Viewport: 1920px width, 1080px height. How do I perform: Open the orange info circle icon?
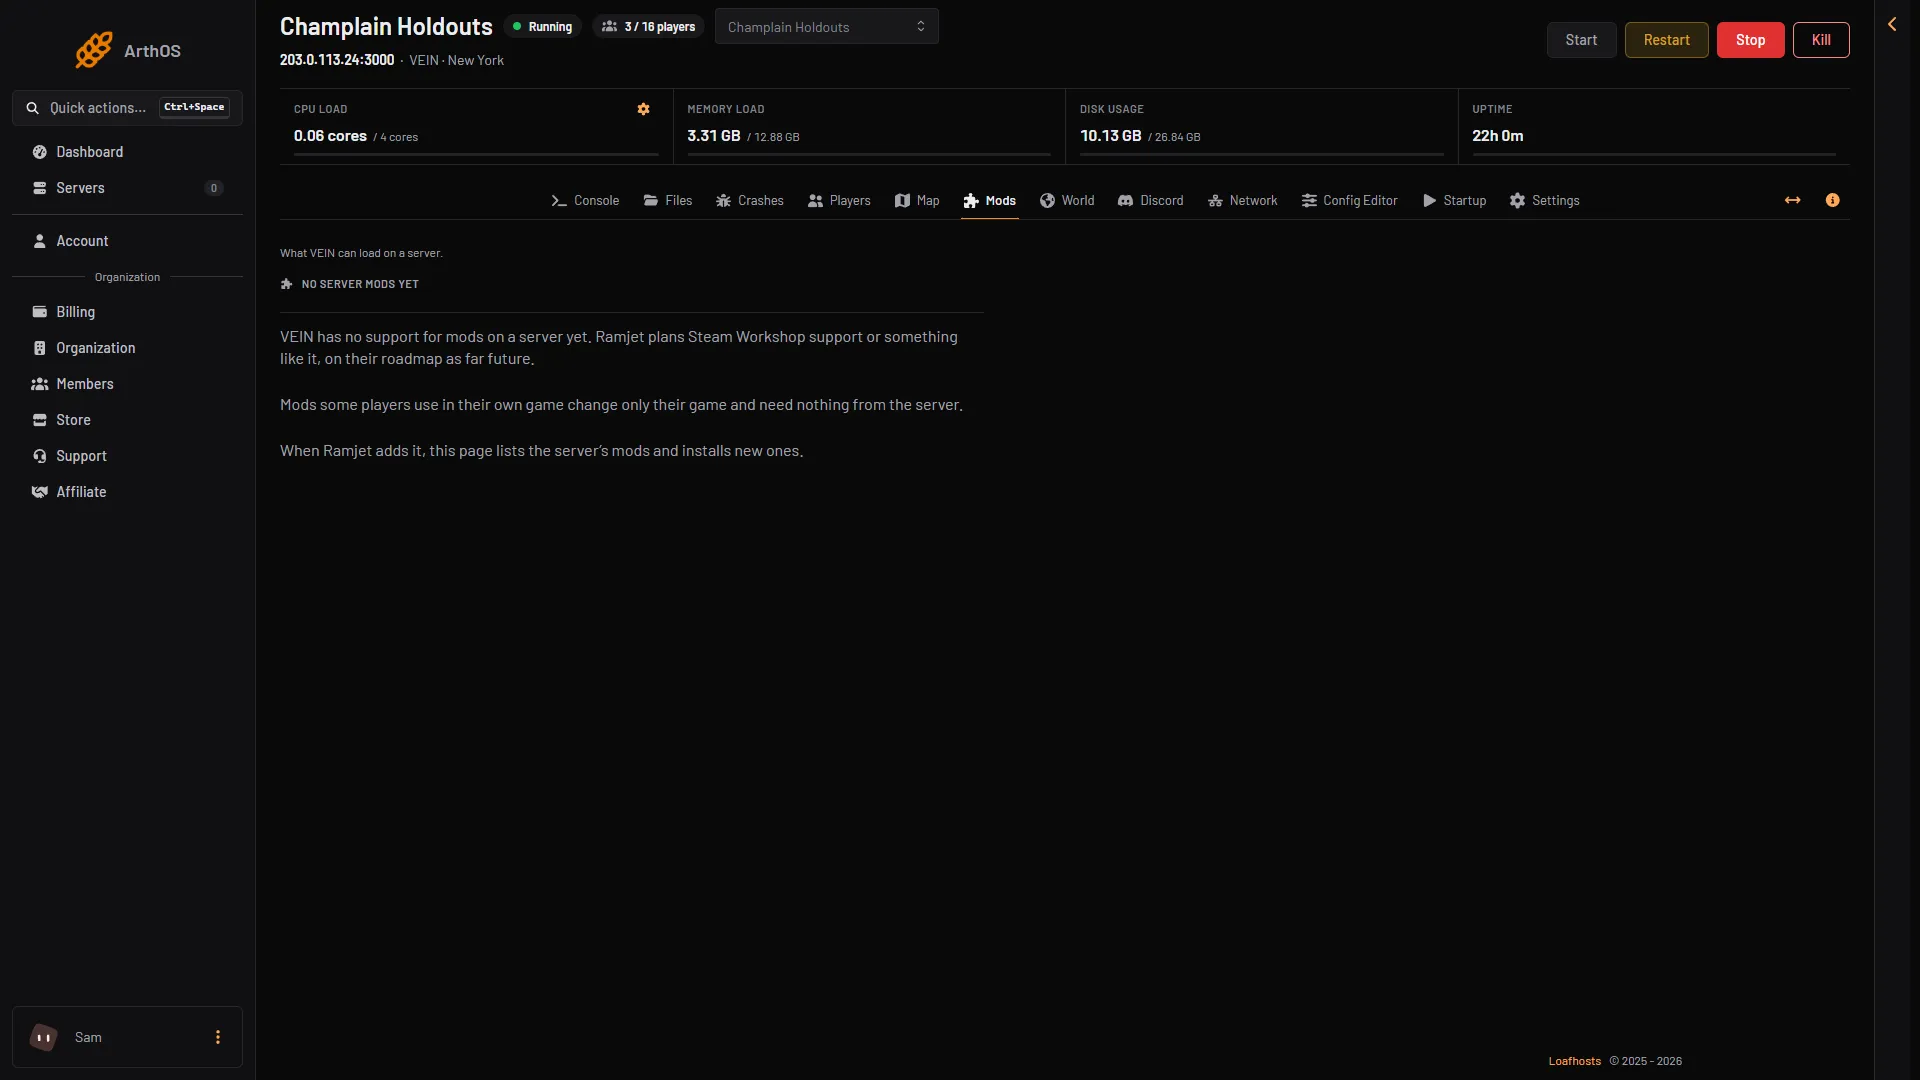click(x=1832, y=200)
